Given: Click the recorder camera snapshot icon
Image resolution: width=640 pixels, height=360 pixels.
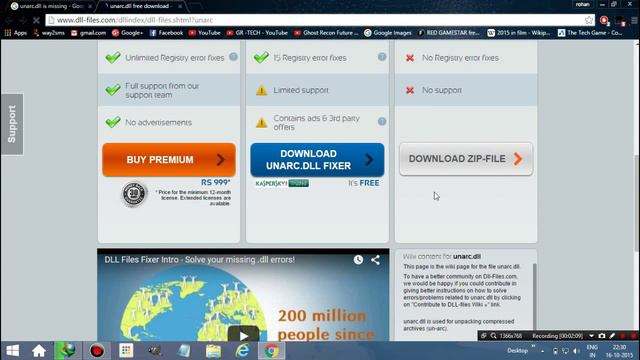Looking at the screenshot, I should pyautogui.click(x=602, y=336).
